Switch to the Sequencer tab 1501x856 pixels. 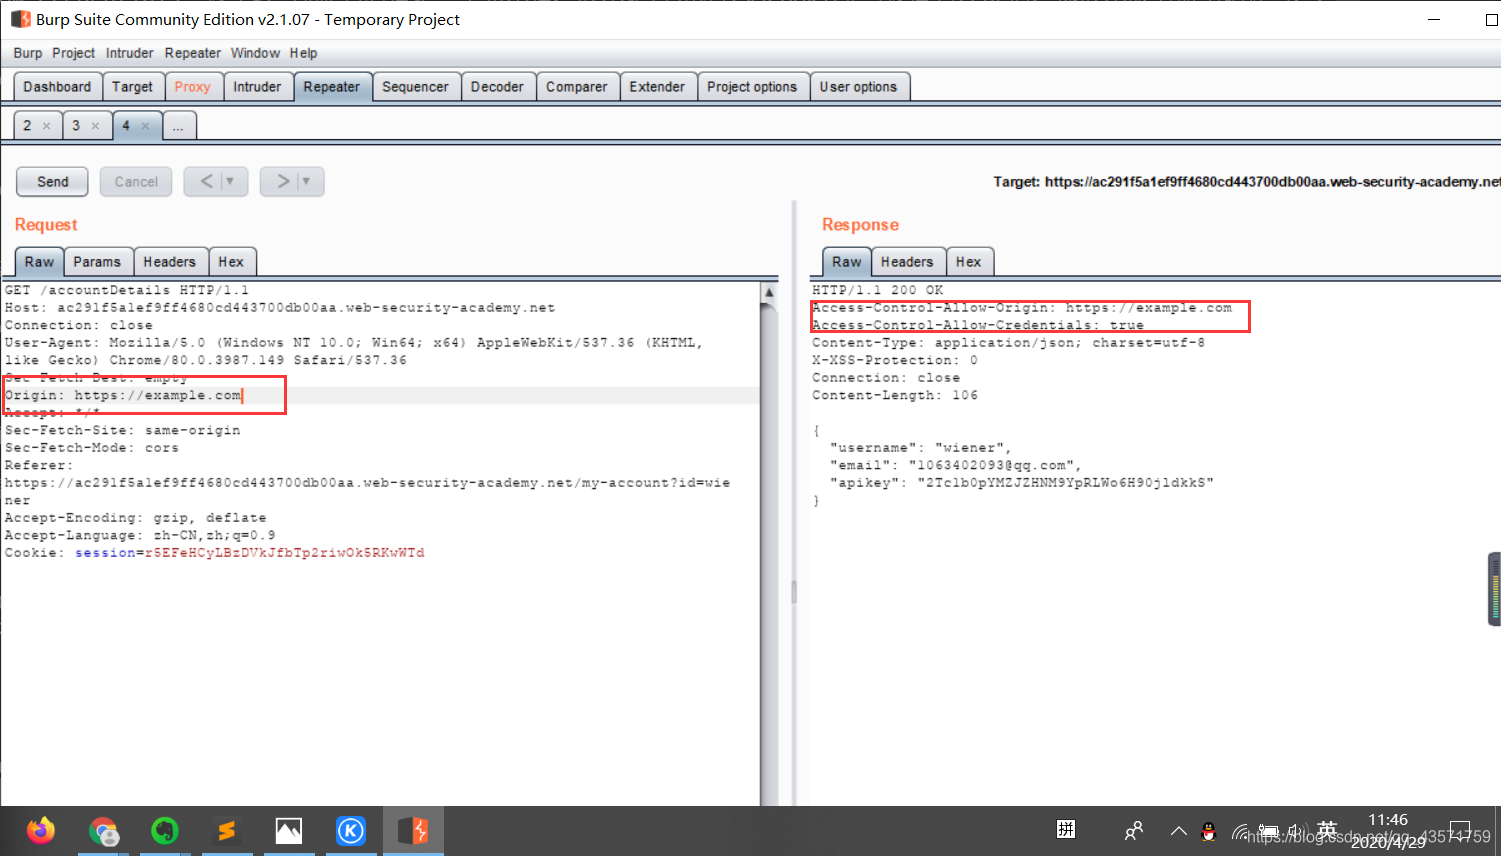pyautogui.click(x=415, y=87)
